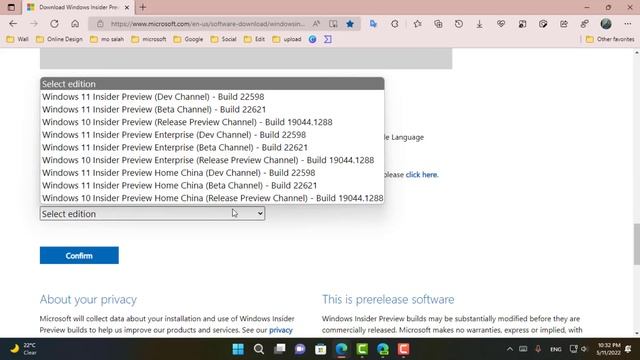Open the Microsoft Store taskbar icon
This screenshot has width=640, height=360.
(321, 349)
